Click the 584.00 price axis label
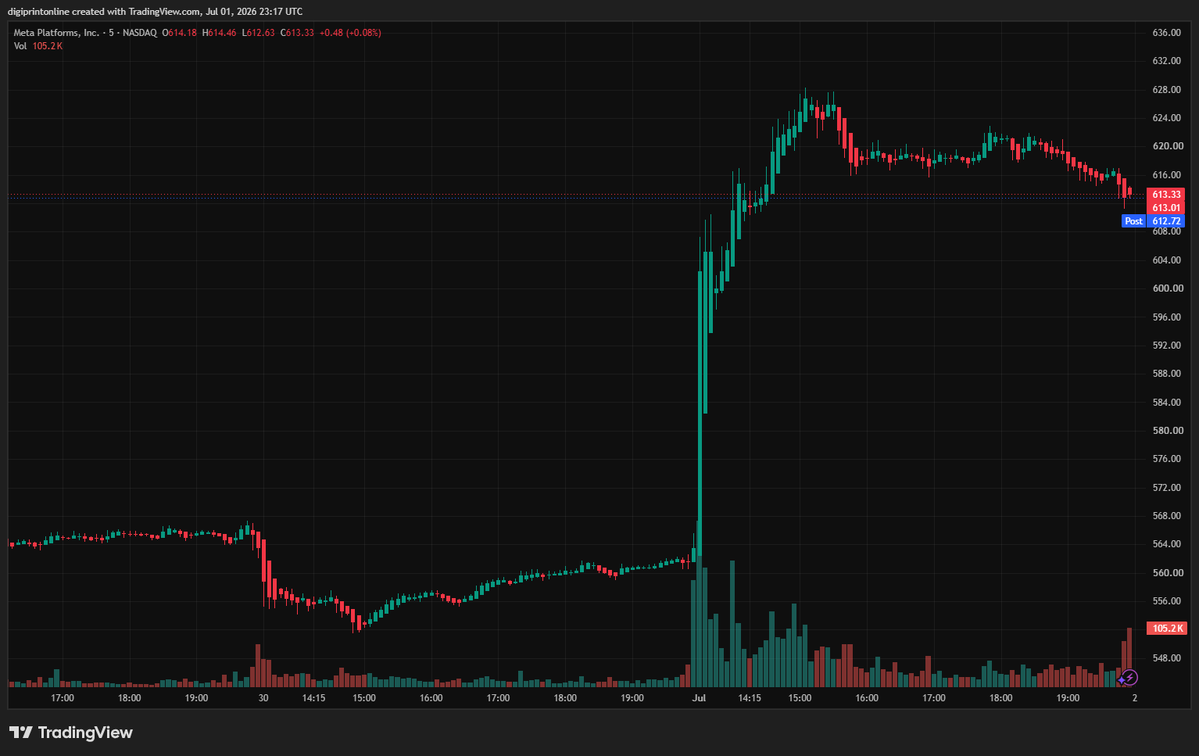This screenshot has width=1199, height=756. click(1167, 403)
